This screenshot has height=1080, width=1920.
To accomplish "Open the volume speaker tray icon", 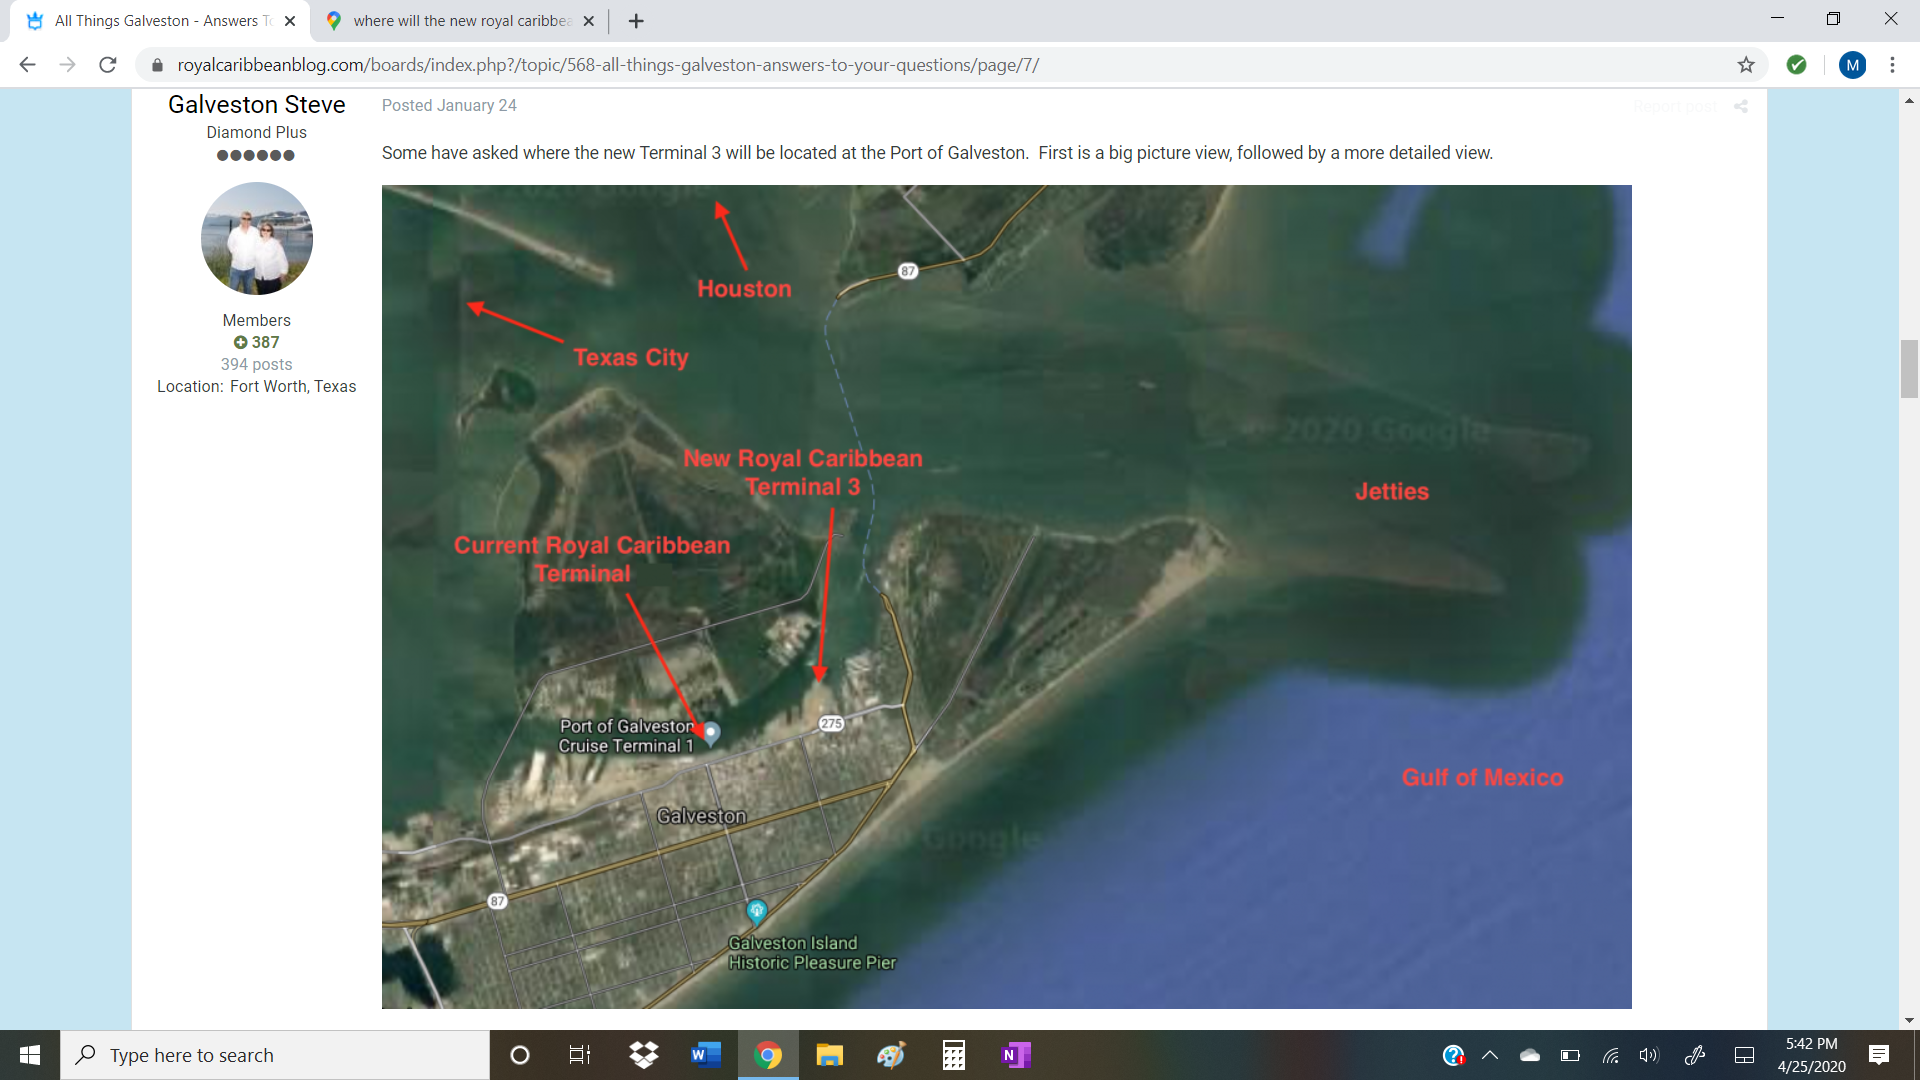I will point(1649,1055).
